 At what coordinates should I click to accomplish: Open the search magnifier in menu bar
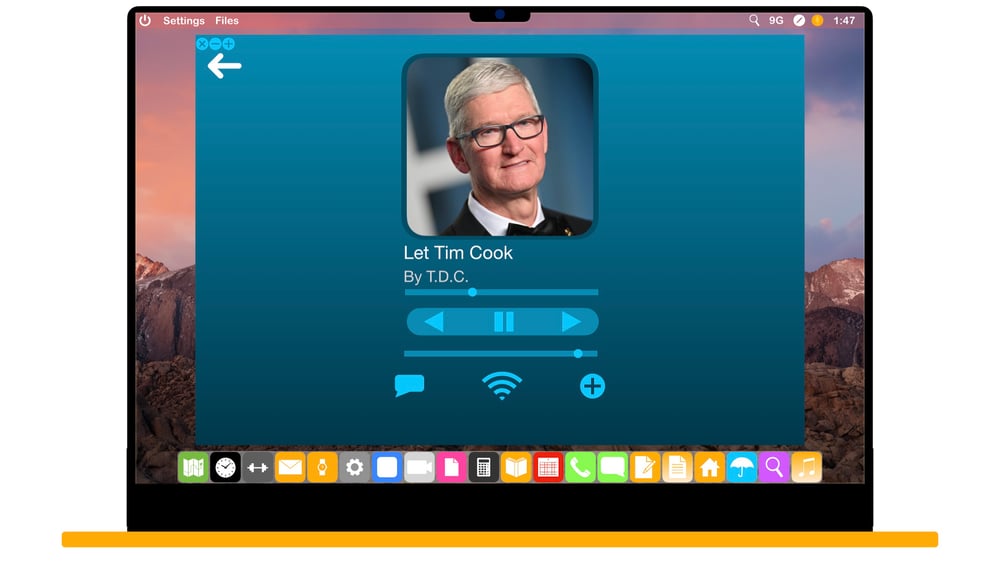[x=754, y=20]
